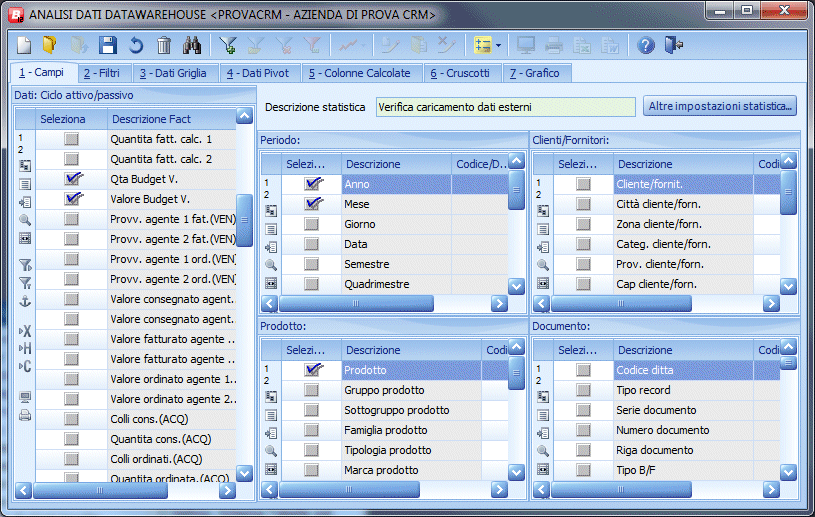Click the magnifier icon beside Descrizione Fact list
This screenshot has width=815, height=517.
click(x=25, y=220)
